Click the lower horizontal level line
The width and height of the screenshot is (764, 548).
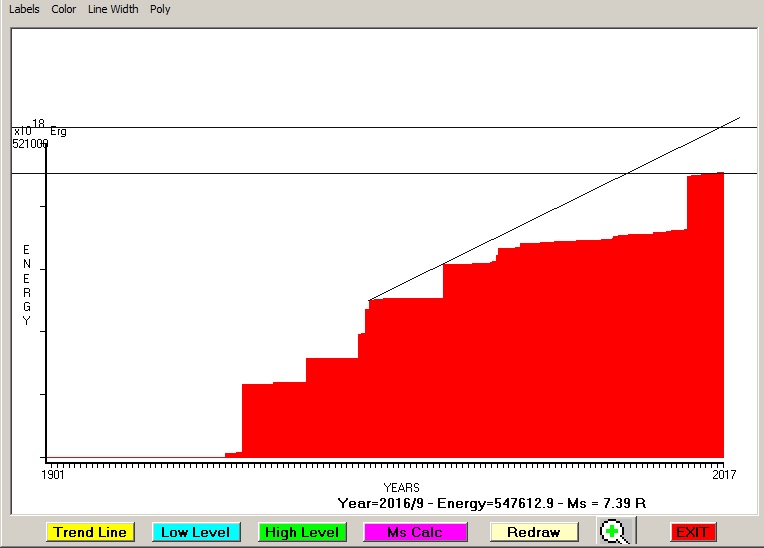click(300, 173)
